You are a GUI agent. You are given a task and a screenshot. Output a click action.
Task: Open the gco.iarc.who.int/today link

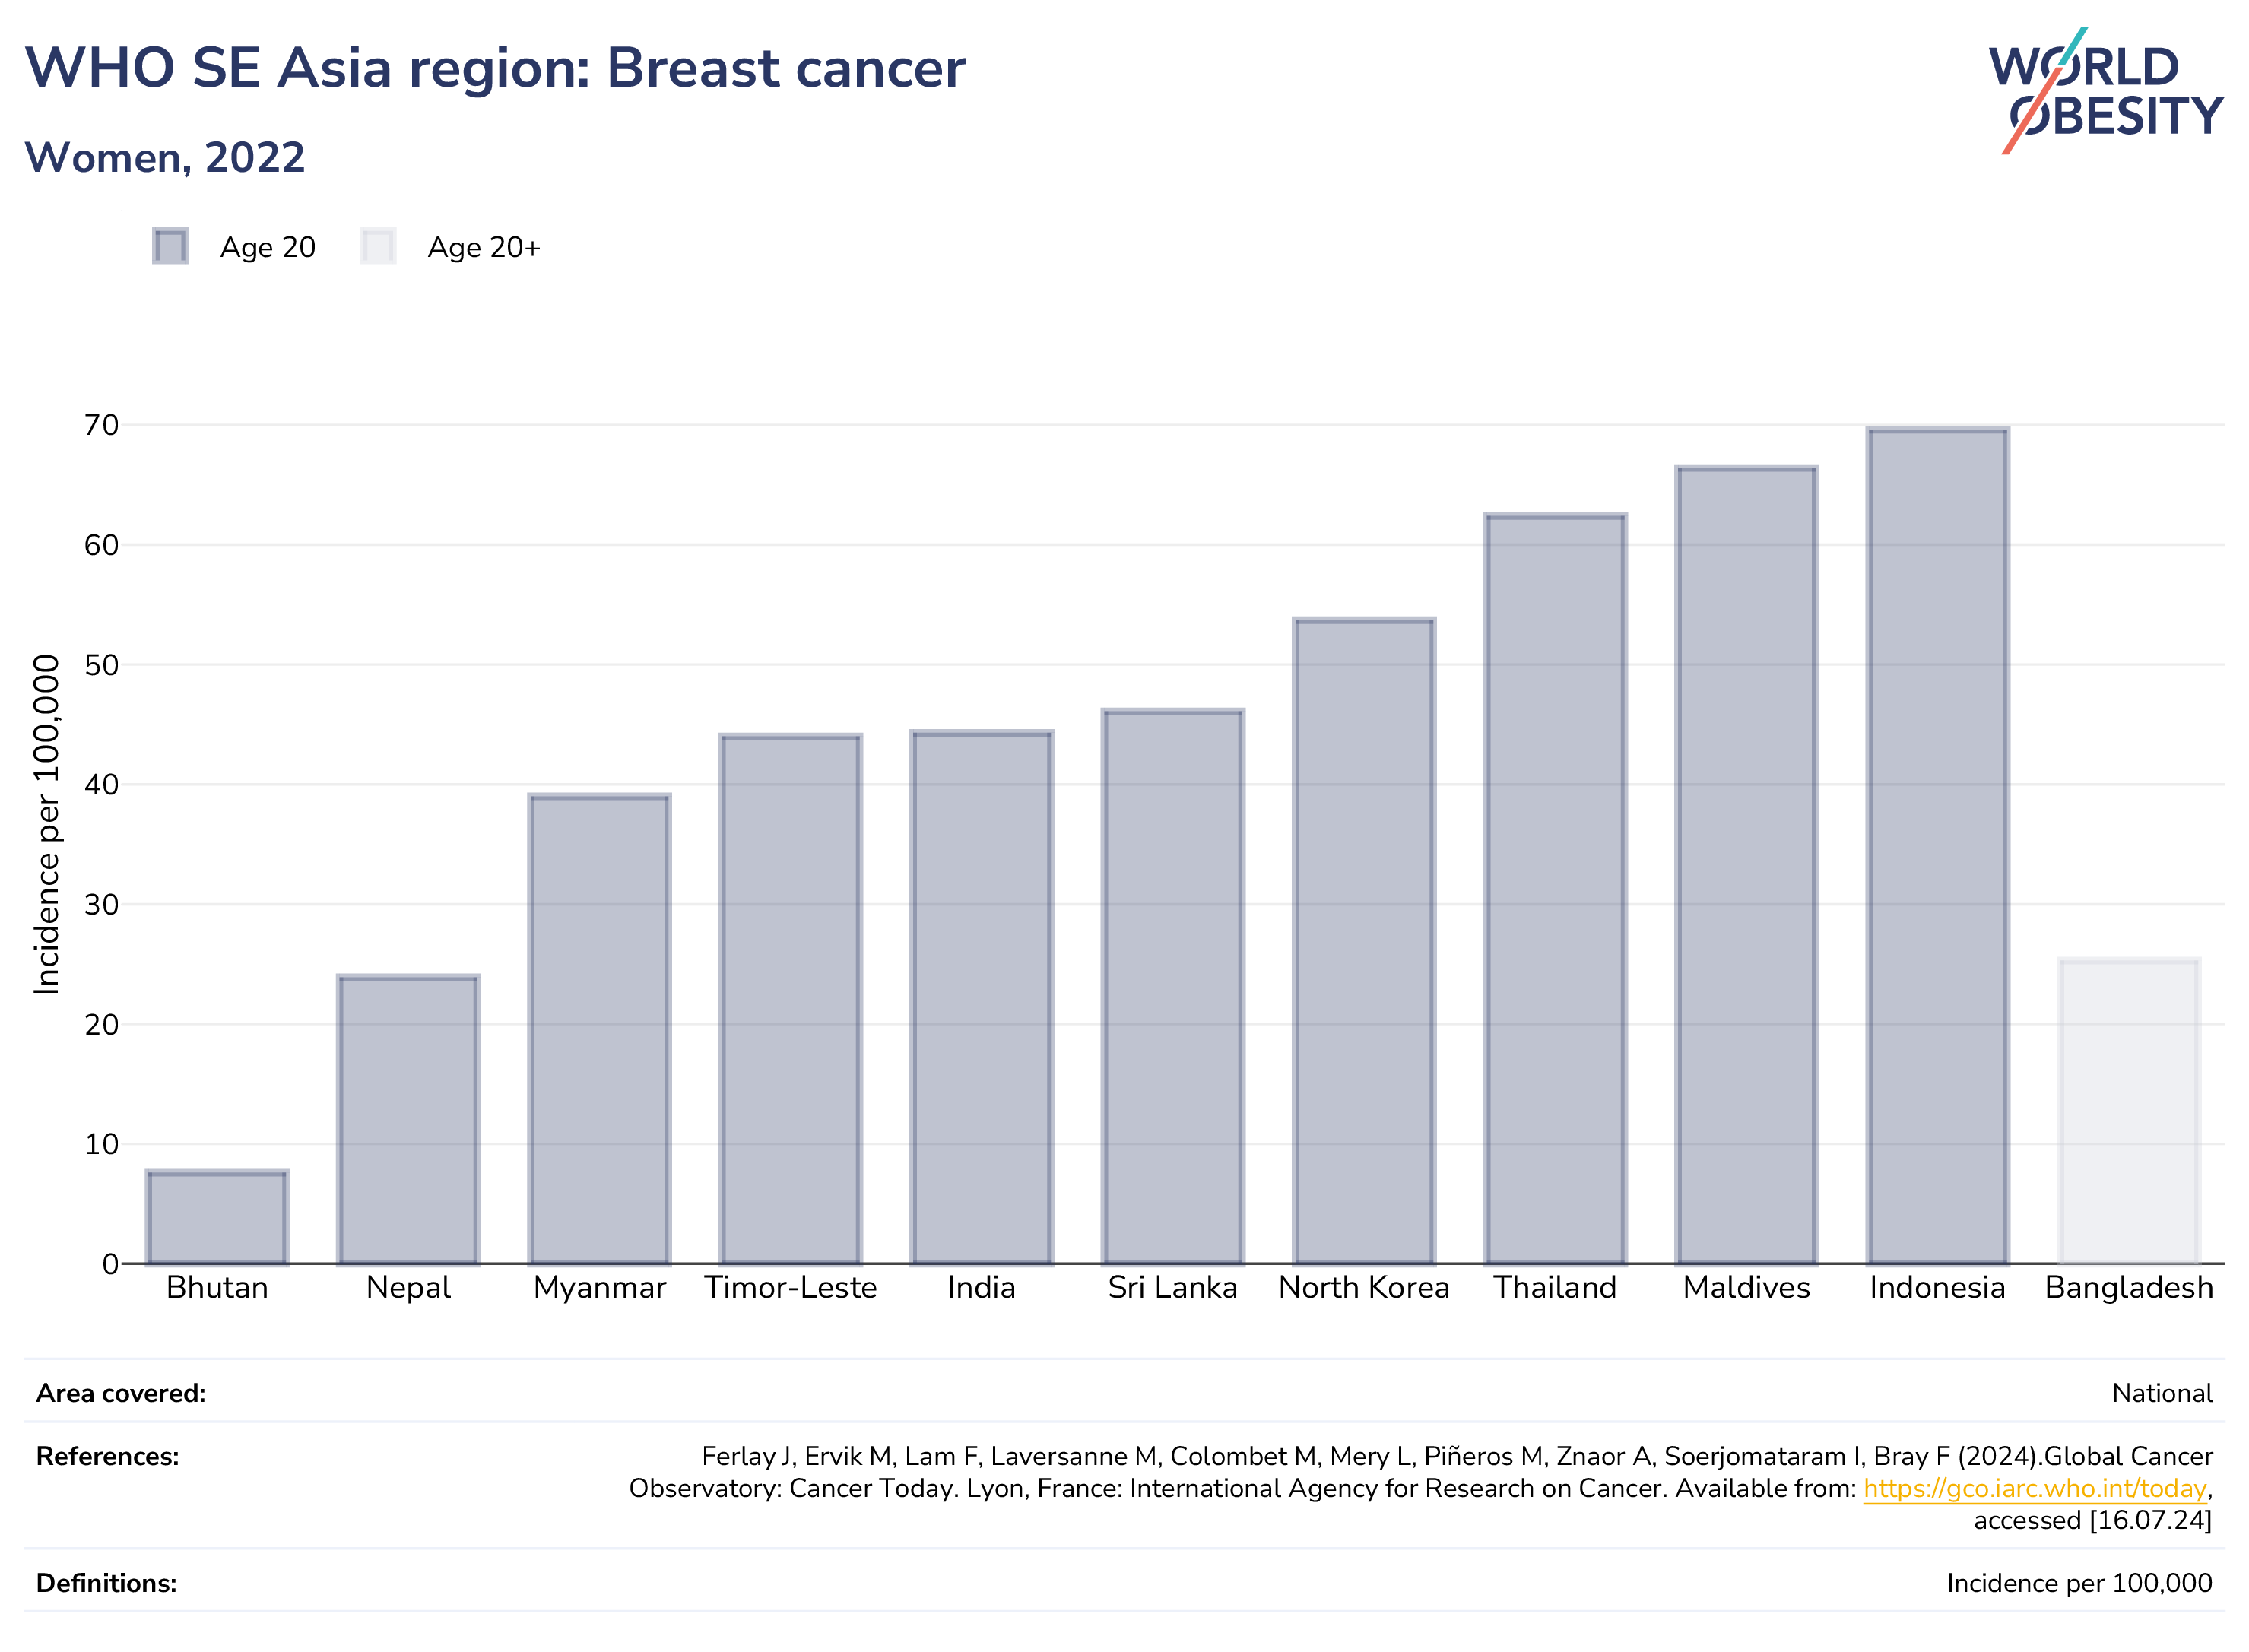pos(2034,1488)
